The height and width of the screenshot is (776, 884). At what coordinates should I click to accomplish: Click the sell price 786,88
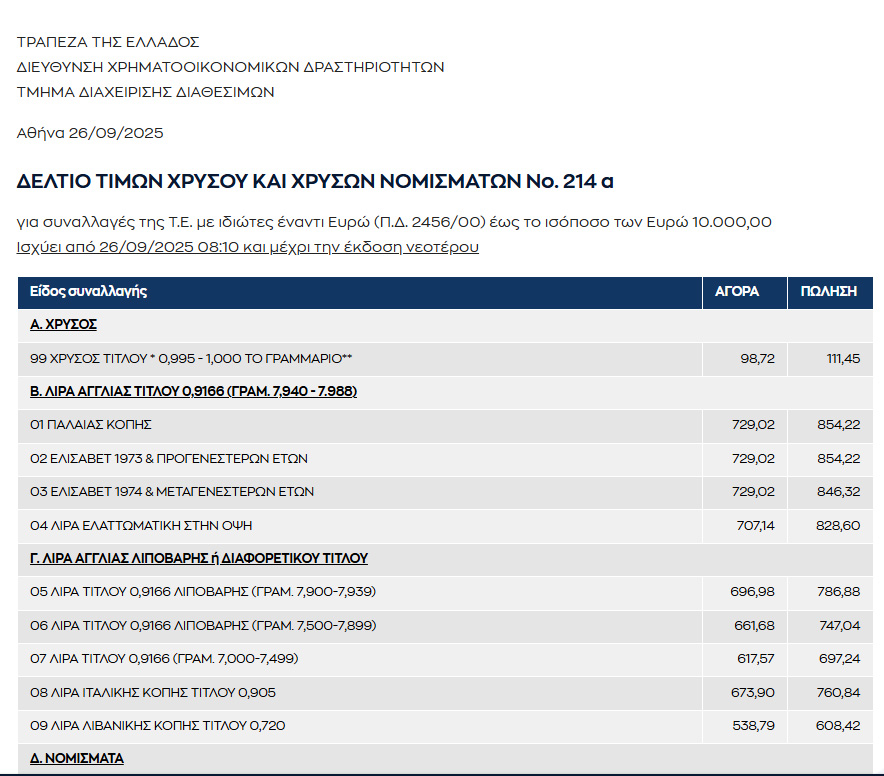(x=839, y=592)
